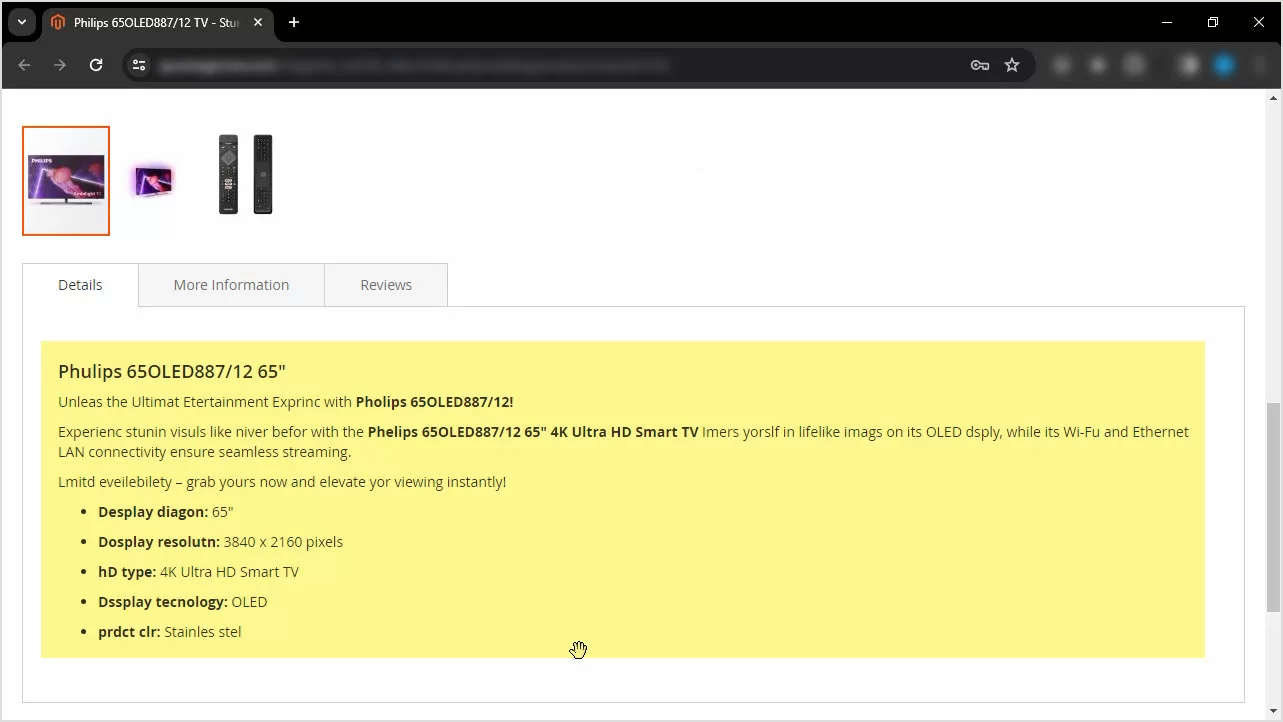Select the angled Ambilight TV thumbnail
The width and height of the screenshot is (1283, 722).
tap(153, 181)
